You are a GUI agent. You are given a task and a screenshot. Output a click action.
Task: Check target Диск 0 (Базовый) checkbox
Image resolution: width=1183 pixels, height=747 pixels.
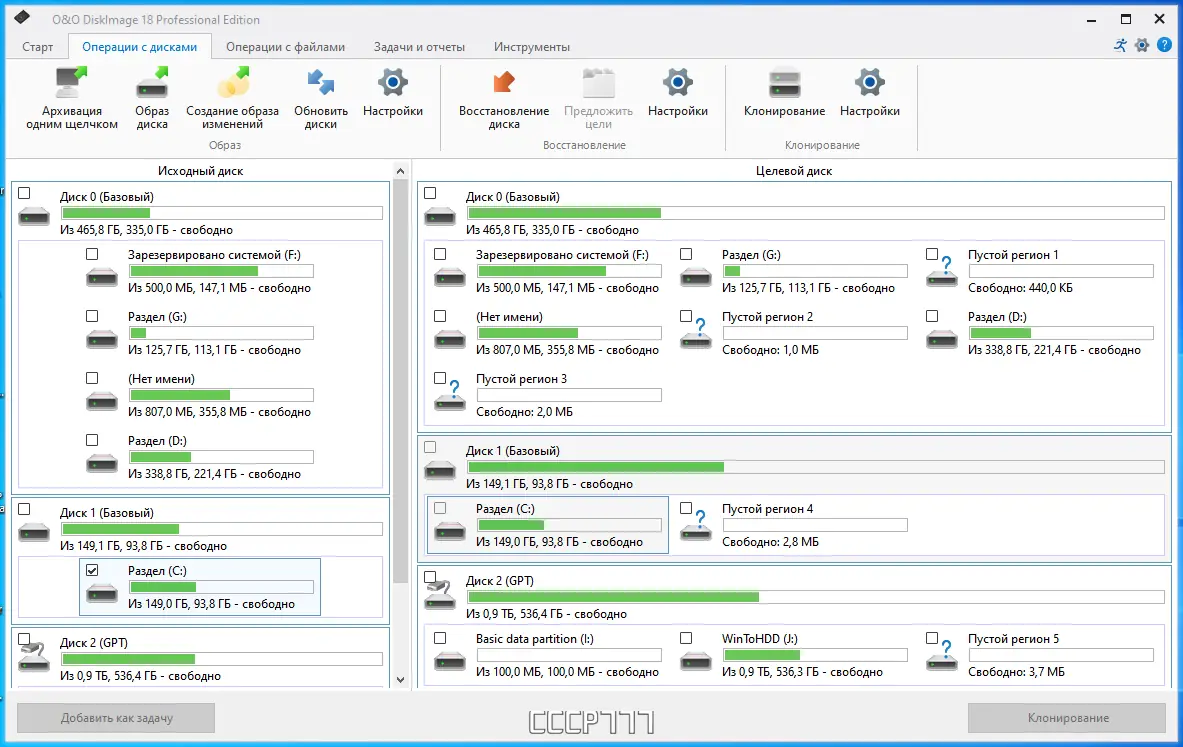point(430,193)
